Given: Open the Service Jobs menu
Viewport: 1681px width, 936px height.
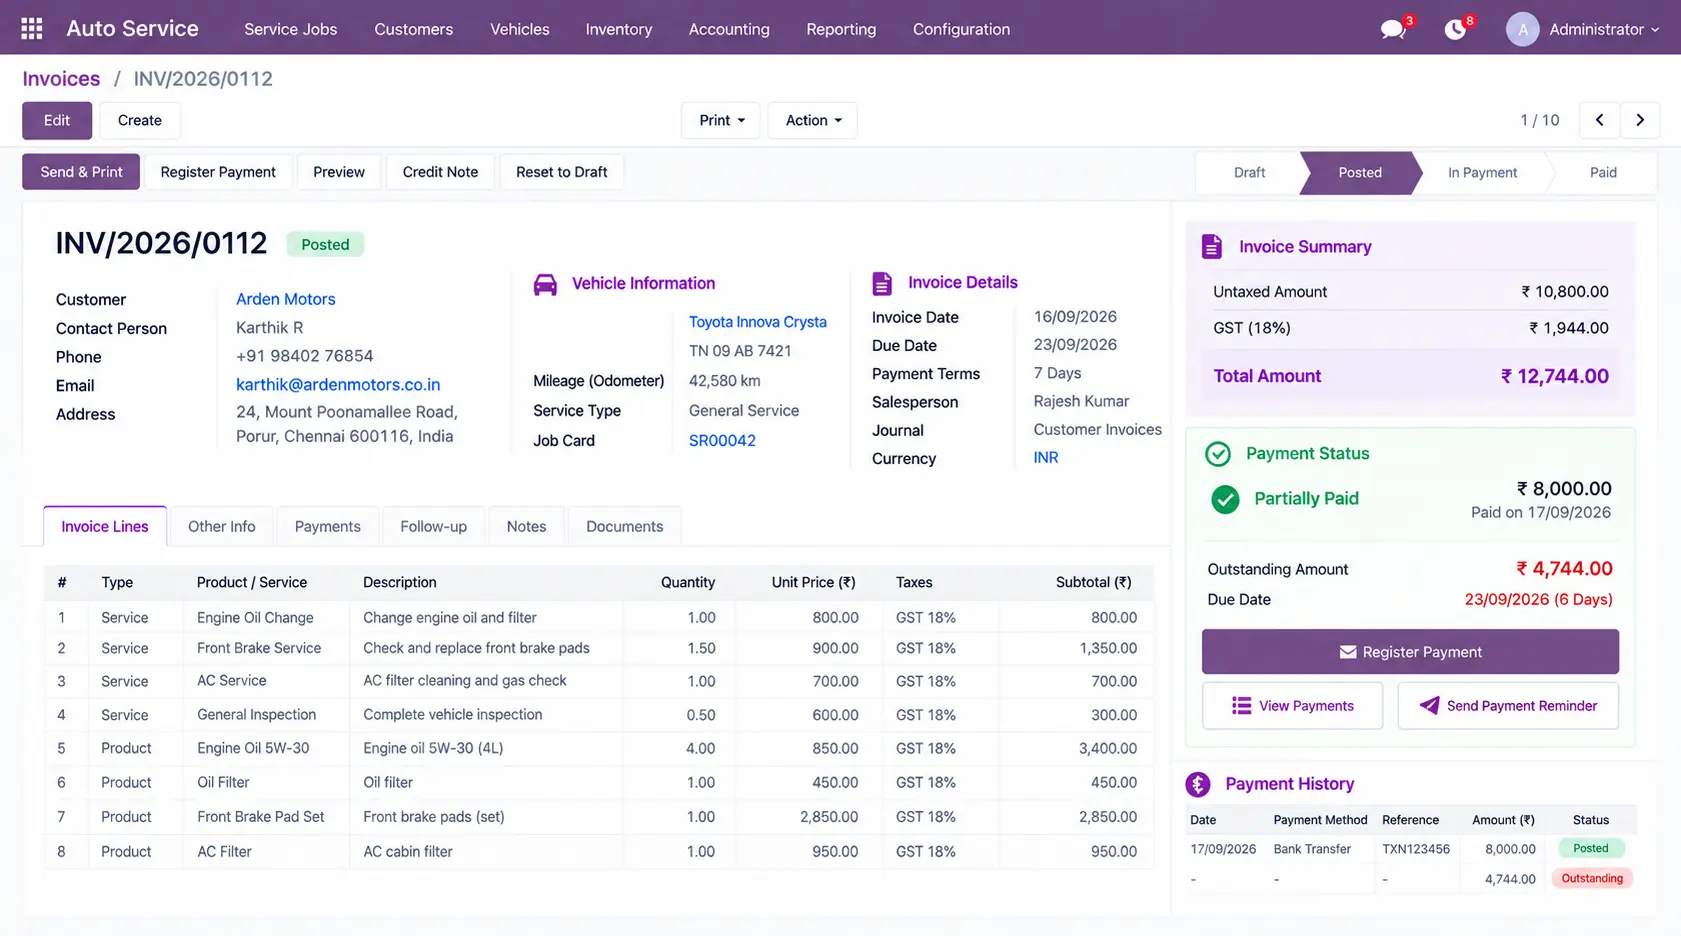Looking at the screenshot, I should (x=291, y=29).
